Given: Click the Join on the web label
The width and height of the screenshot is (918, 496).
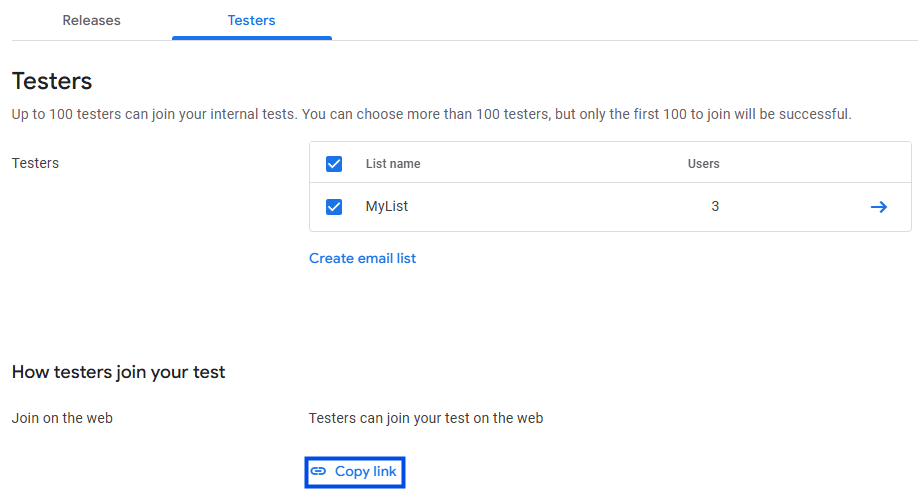Looking at the screenshot, I should tap(62, 418).
